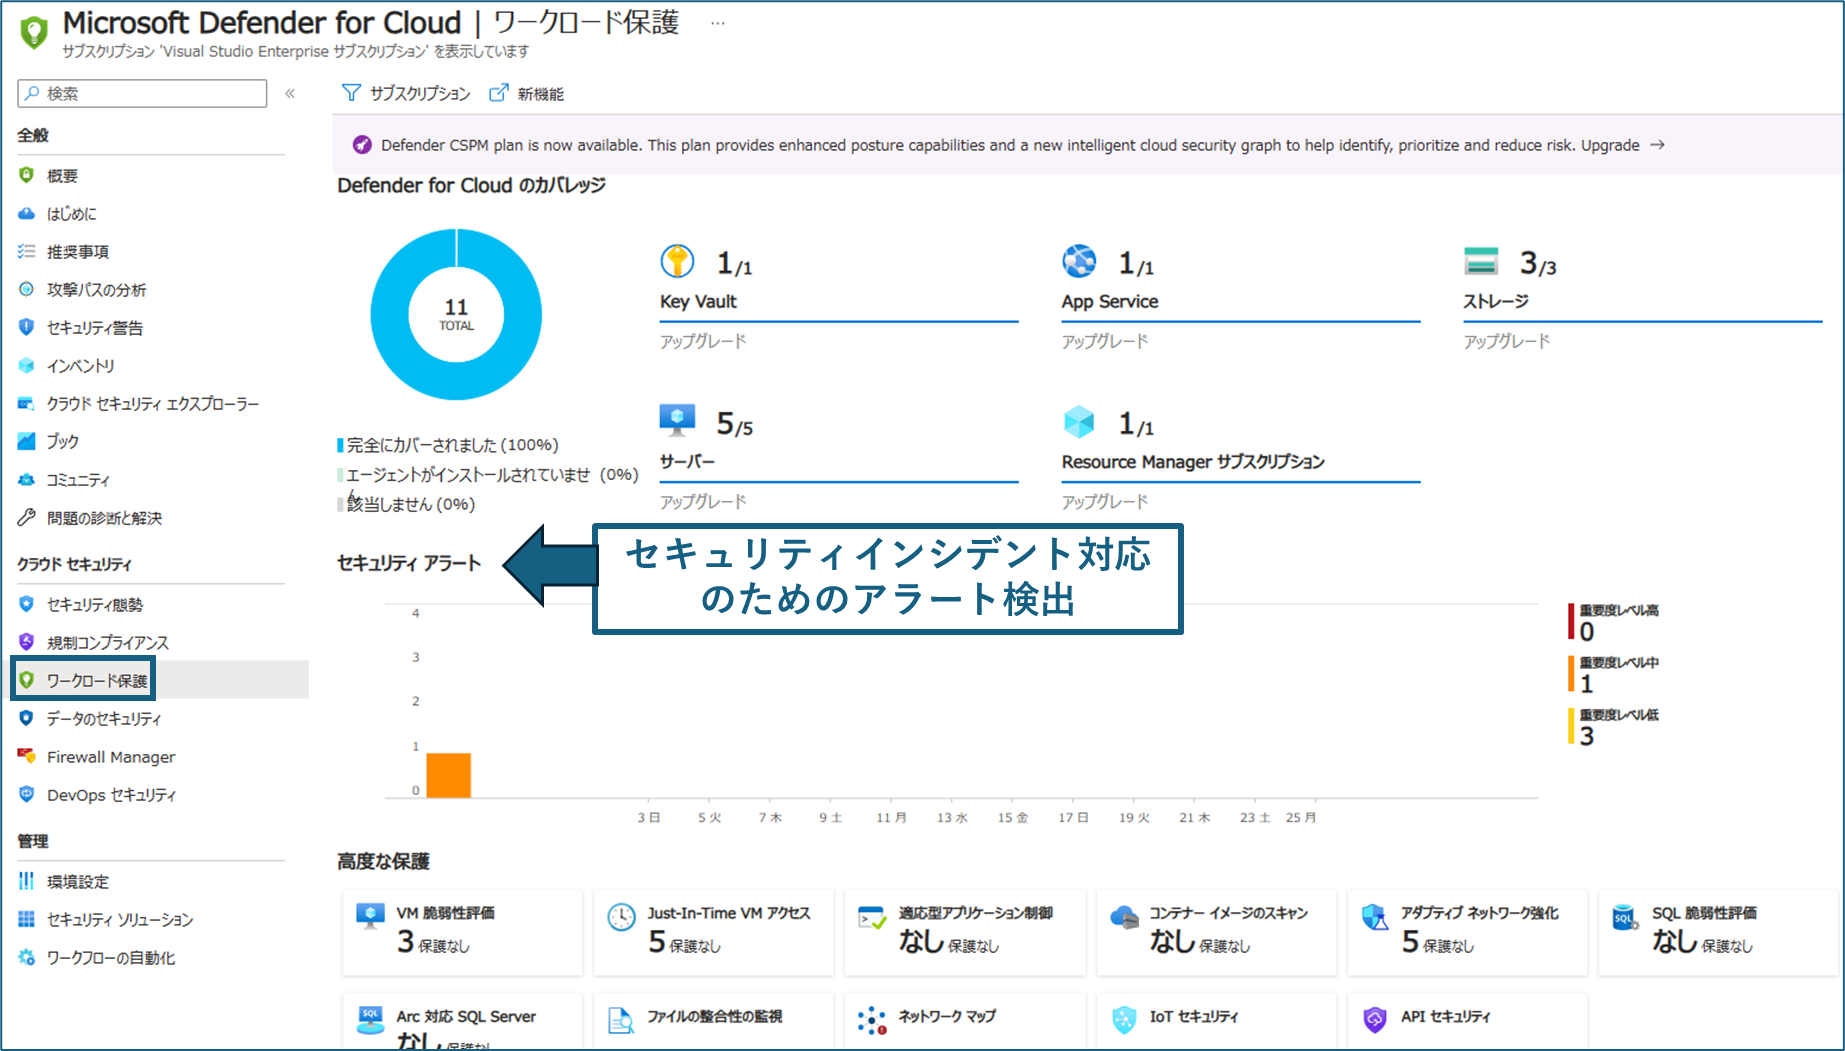Collapse the sidebar with the double chevron
Screen dimensions: 1845x1051
click(x=290, y=93)
